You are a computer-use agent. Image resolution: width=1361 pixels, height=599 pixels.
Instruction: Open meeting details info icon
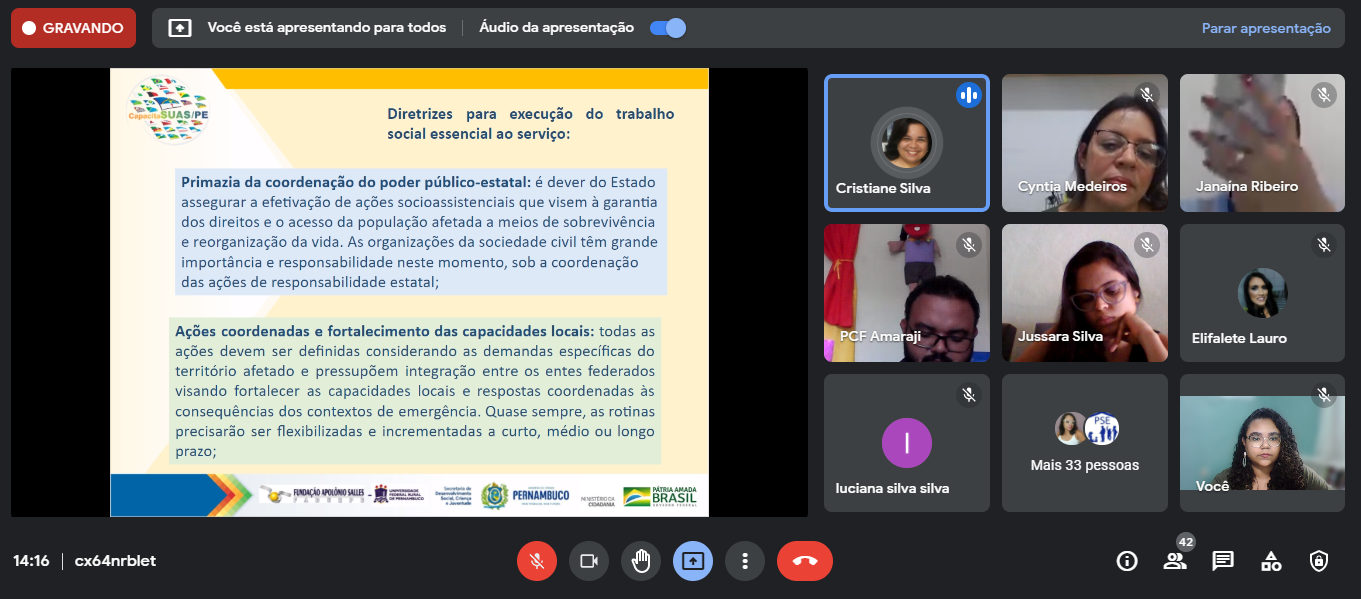(x=1127, y=561)
